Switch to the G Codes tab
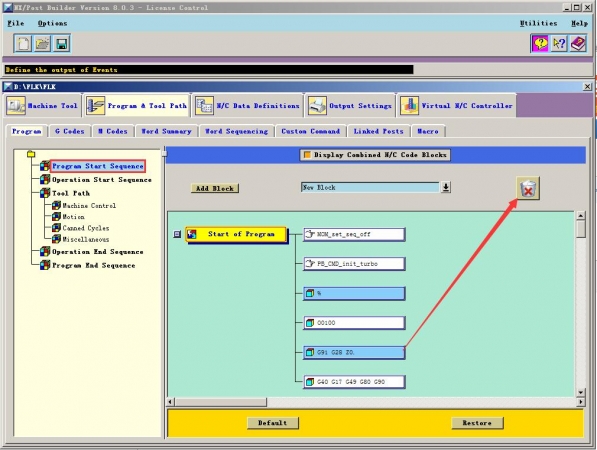This screenshot has width=597, height=450. pos(69,131)
